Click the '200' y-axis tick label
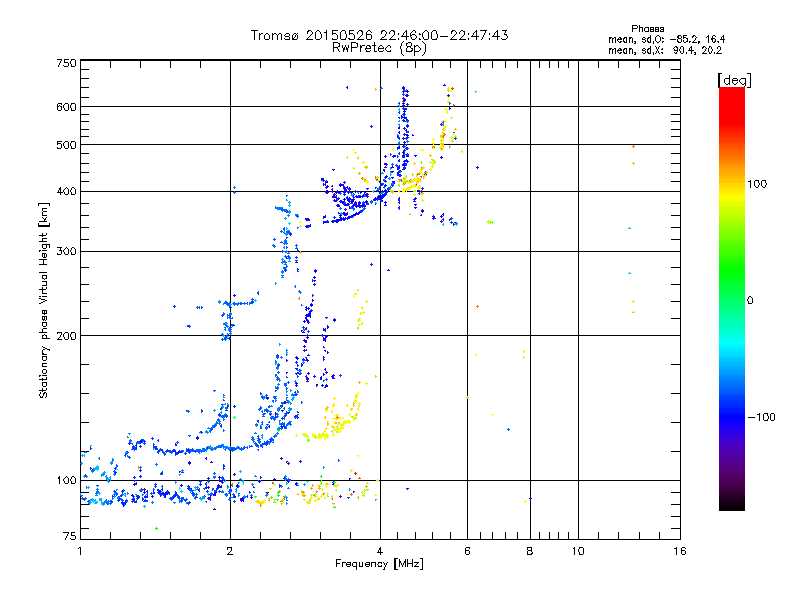The width and height of the screenshot is (800, 600). tap(66, 336)
